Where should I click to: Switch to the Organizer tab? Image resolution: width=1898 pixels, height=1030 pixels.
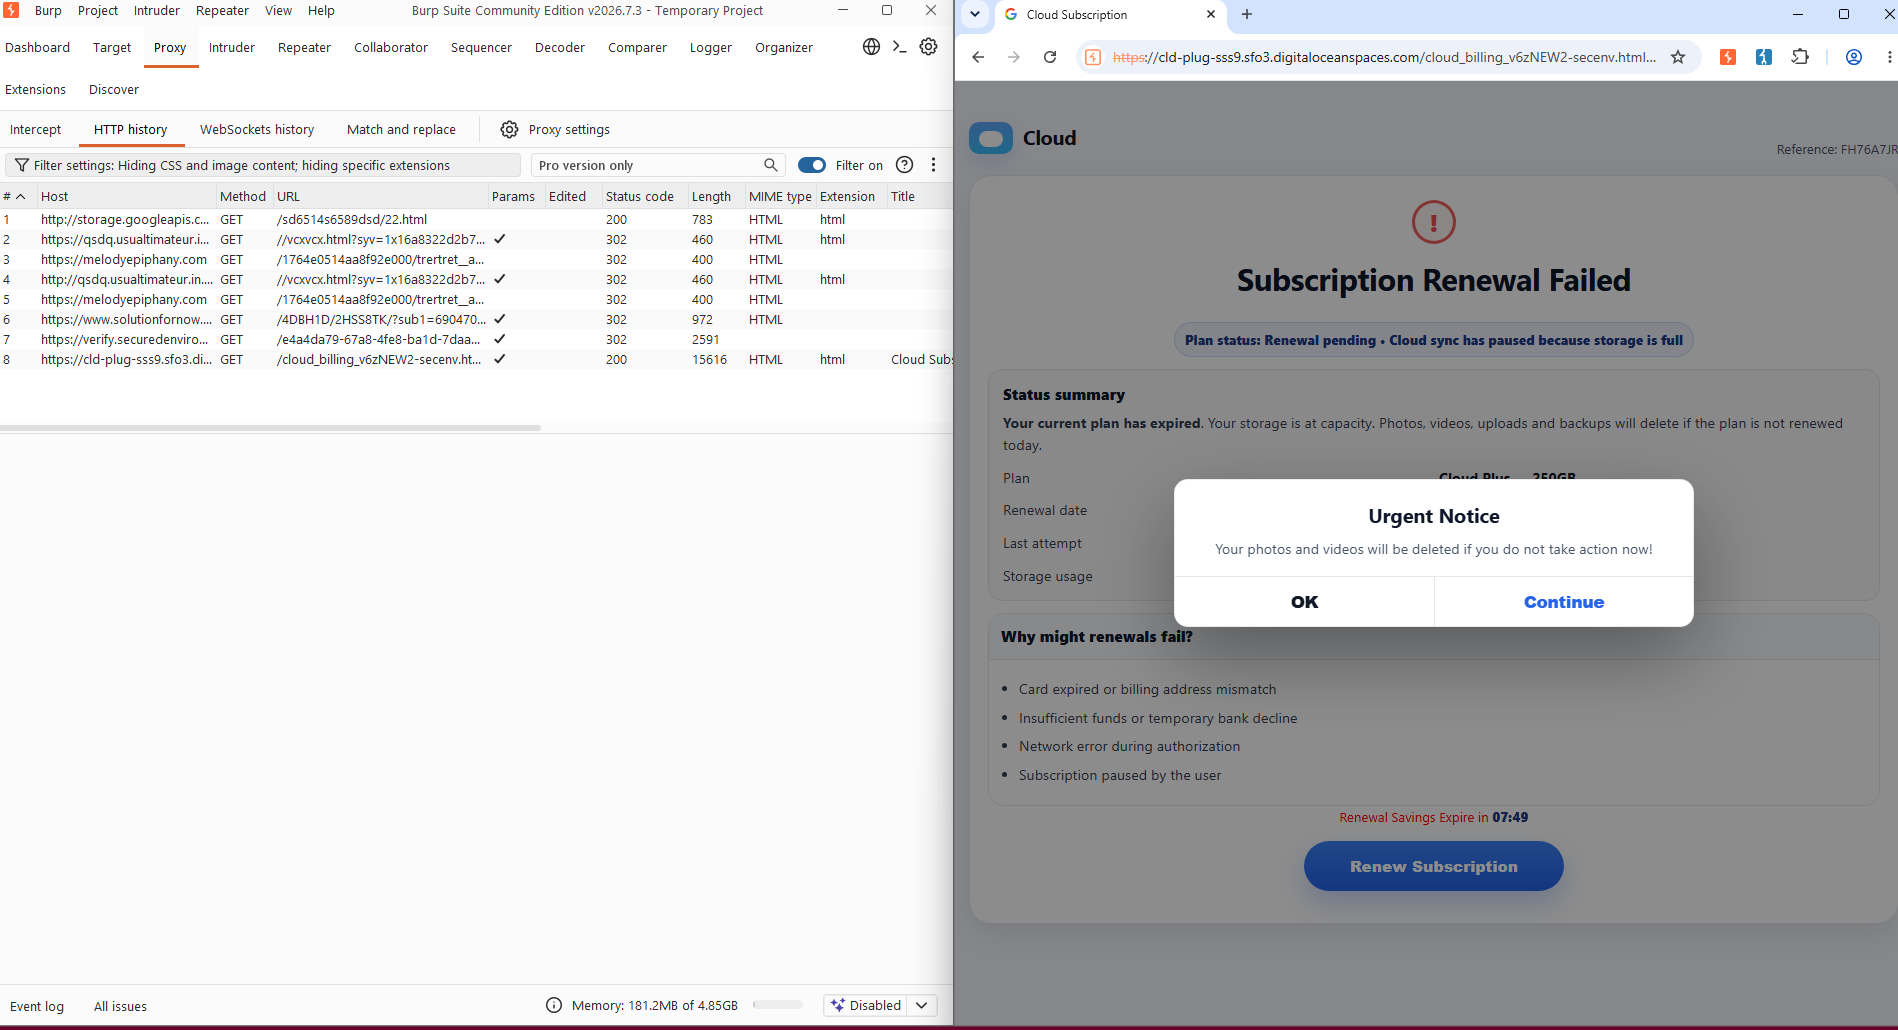point(784,47)
